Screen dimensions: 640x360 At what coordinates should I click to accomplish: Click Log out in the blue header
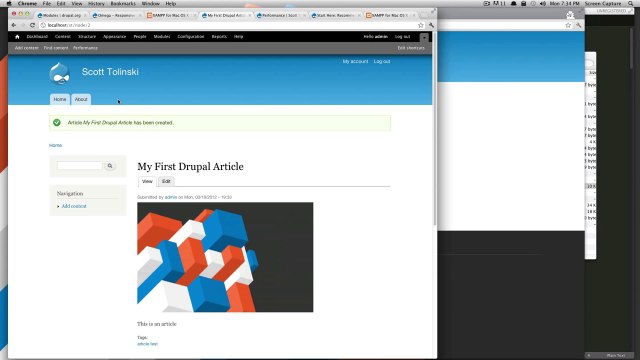click(x=382, y=61)
